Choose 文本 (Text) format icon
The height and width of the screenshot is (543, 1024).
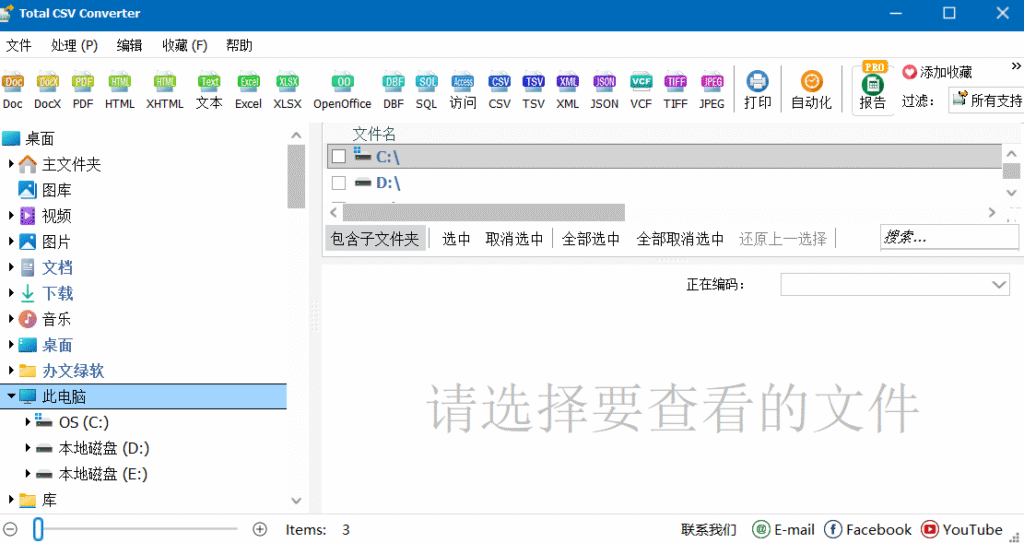click(x=209, y=90)
